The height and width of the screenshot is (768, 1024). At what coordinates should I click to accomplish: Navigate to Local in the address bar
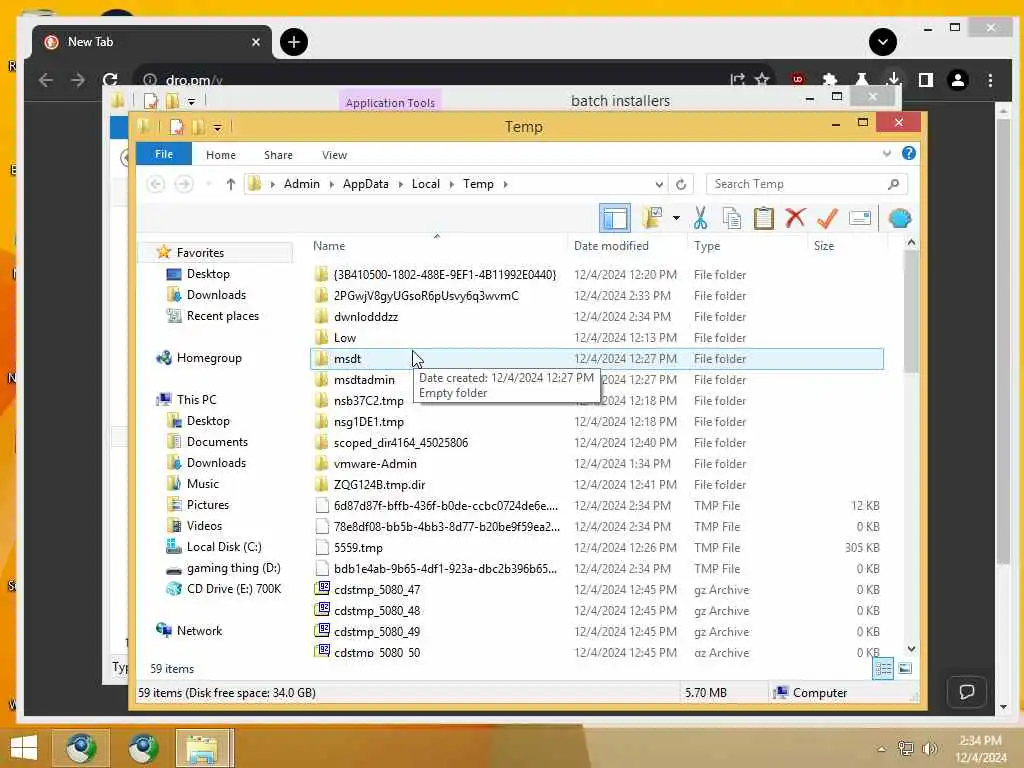click(426, 184)
